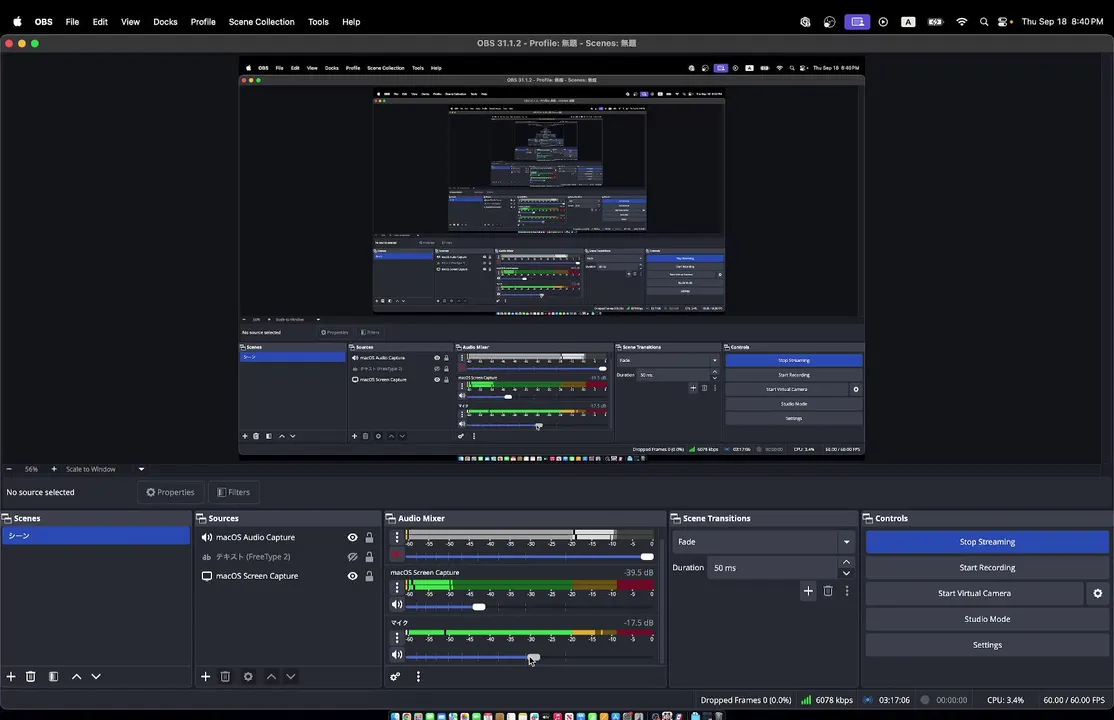Open macOS Screen Capture channel options dots
The image size is (1114, 720).
(x=397, y=587)
